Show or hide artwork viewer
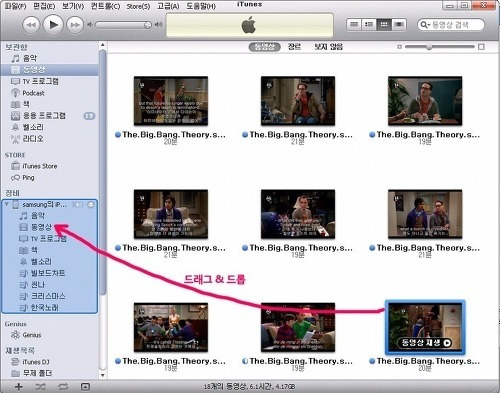 (x=85, y=387)
